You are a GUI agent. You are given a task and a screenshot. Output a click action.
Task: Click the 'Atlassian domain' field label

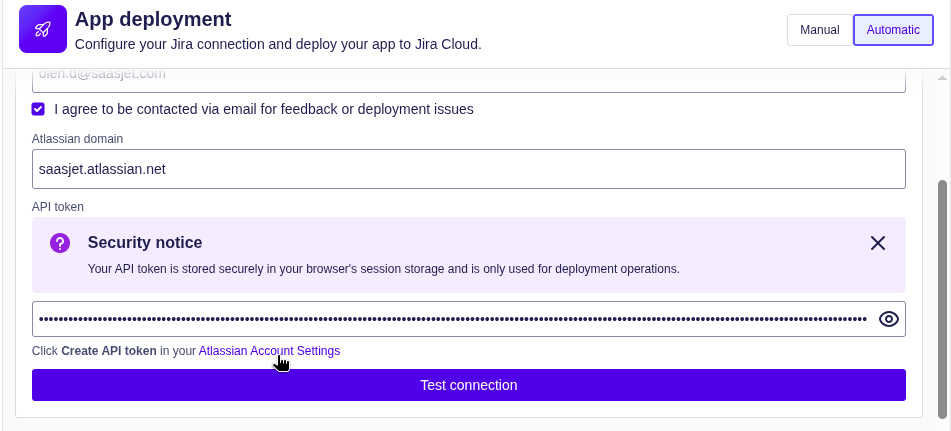click(x=78, y=139)
